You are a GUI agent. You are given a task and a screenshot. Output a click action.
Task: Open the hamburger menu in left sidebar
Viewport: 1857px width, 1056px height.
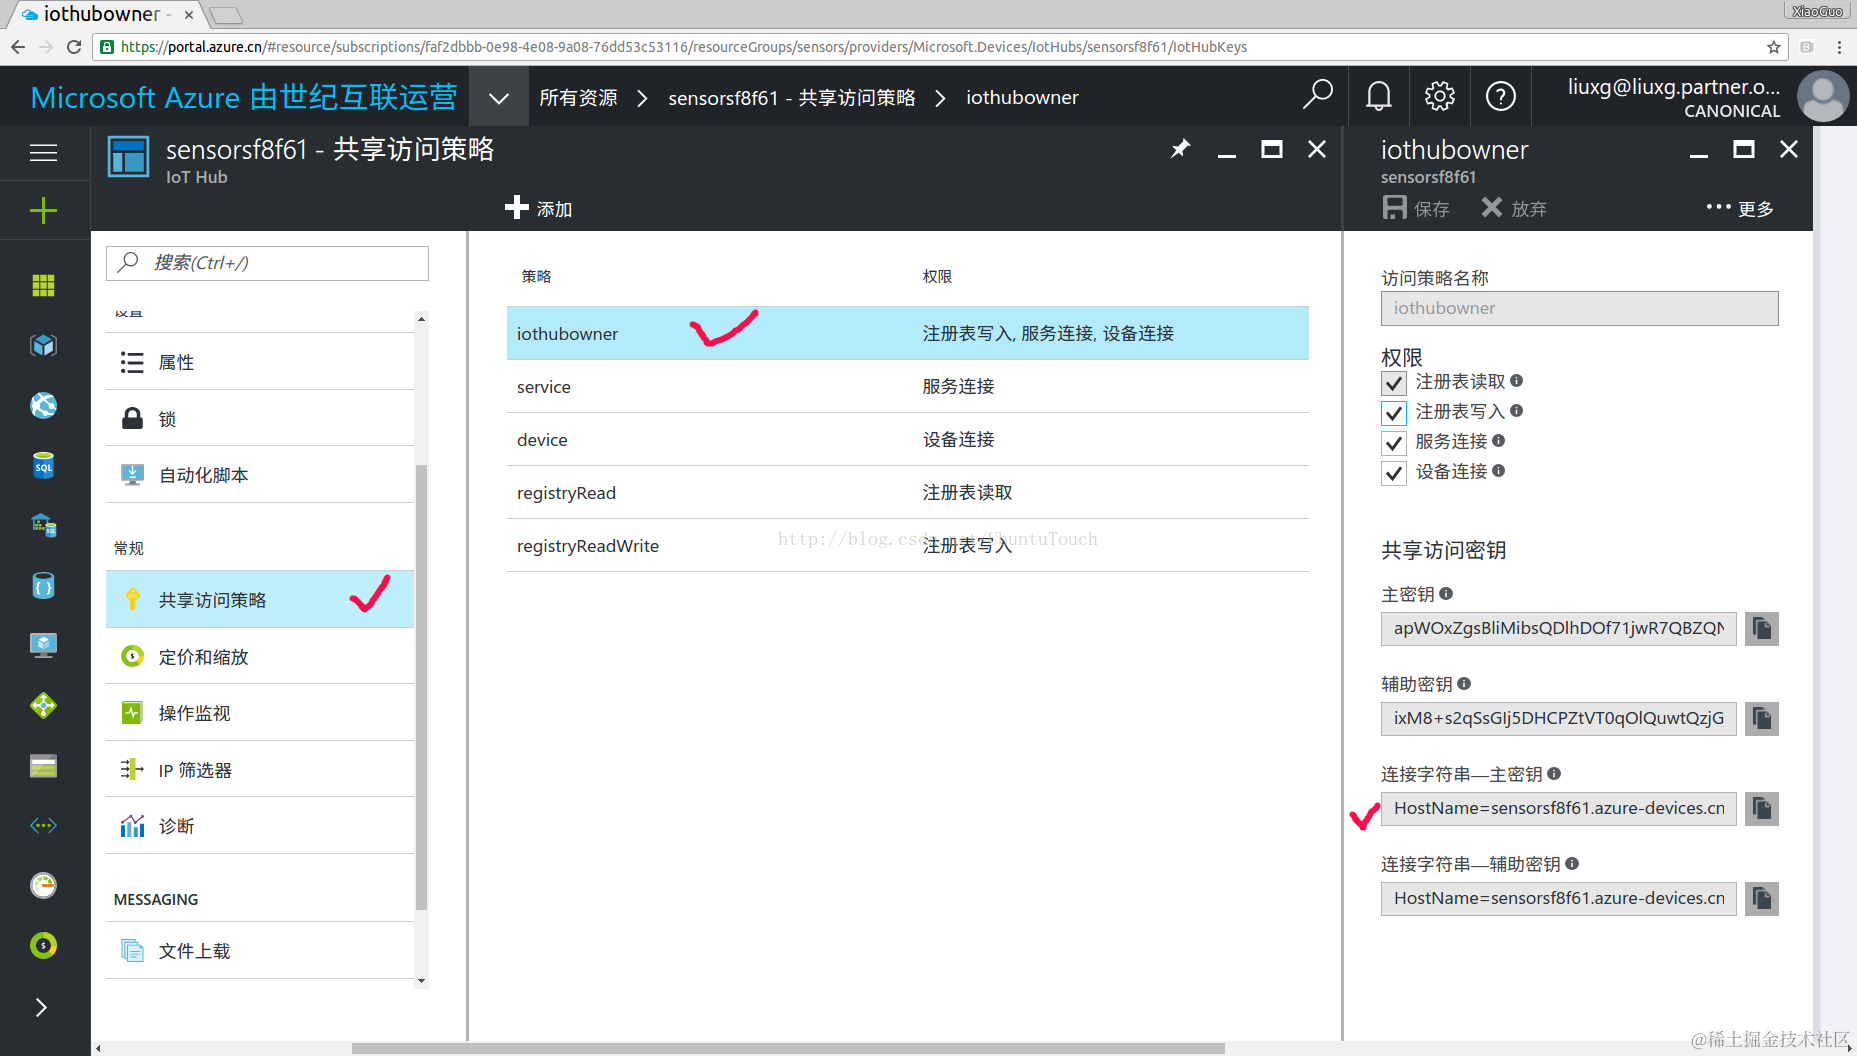(x=43, y=153)
